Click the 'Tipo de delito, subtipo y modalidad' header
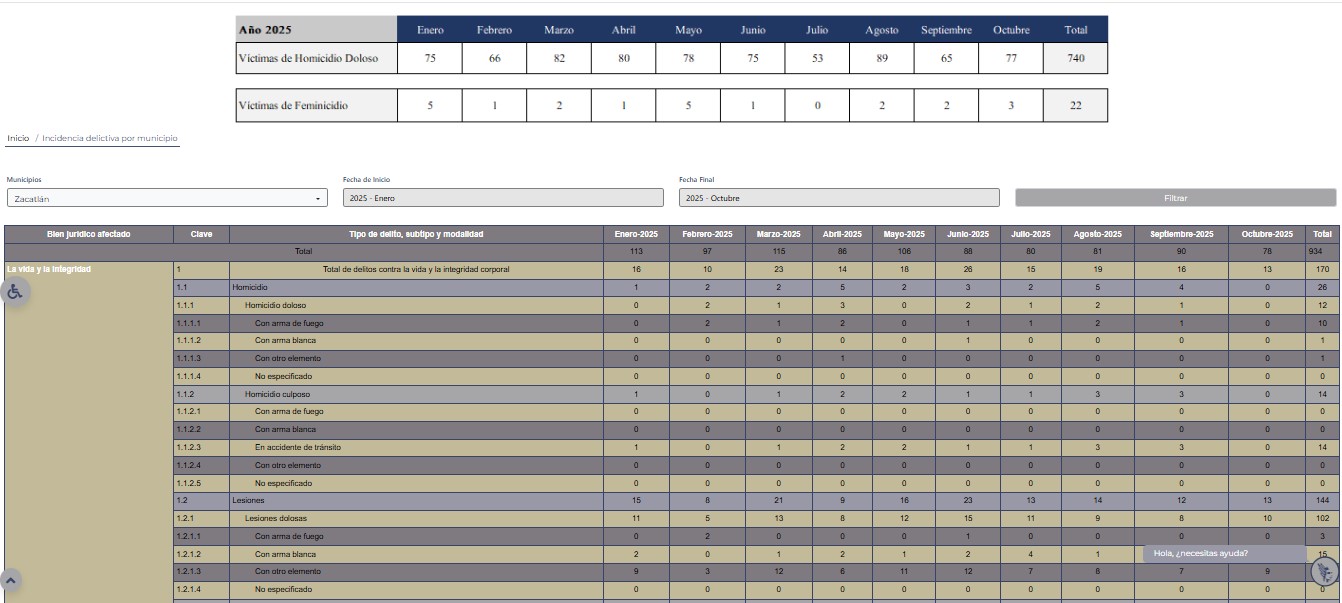 click(416, 234)
